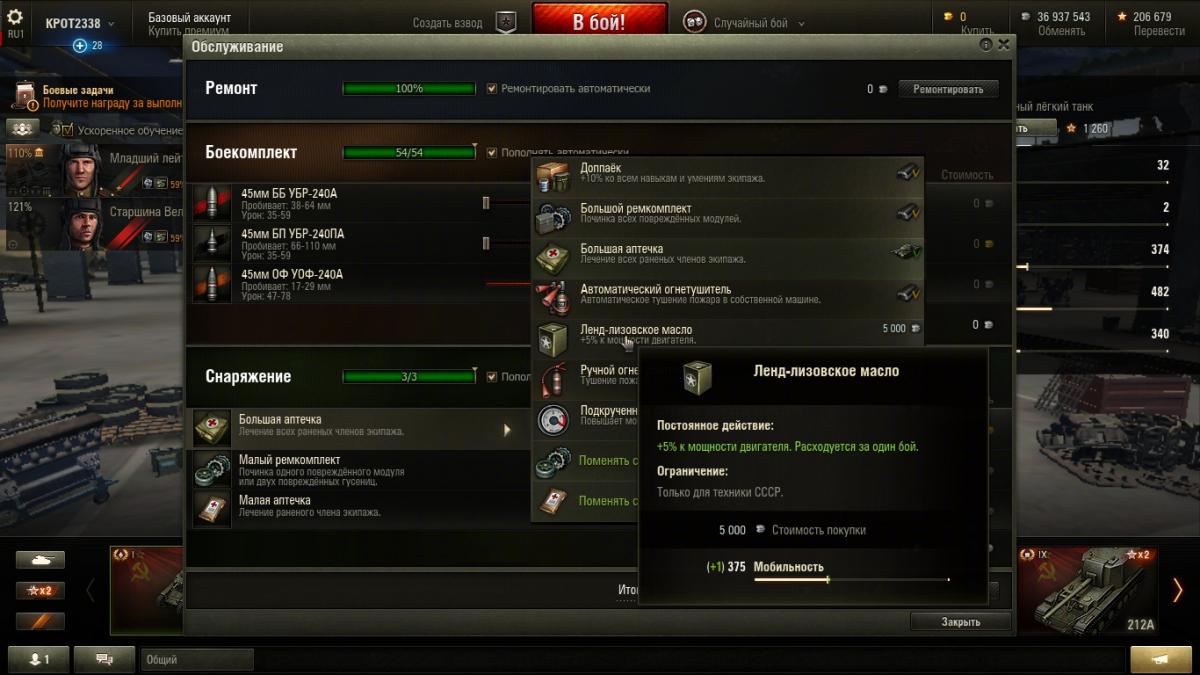Toggle automatic ammunition resupply checkbox
1200x675 pixels.
click(492, 153)
